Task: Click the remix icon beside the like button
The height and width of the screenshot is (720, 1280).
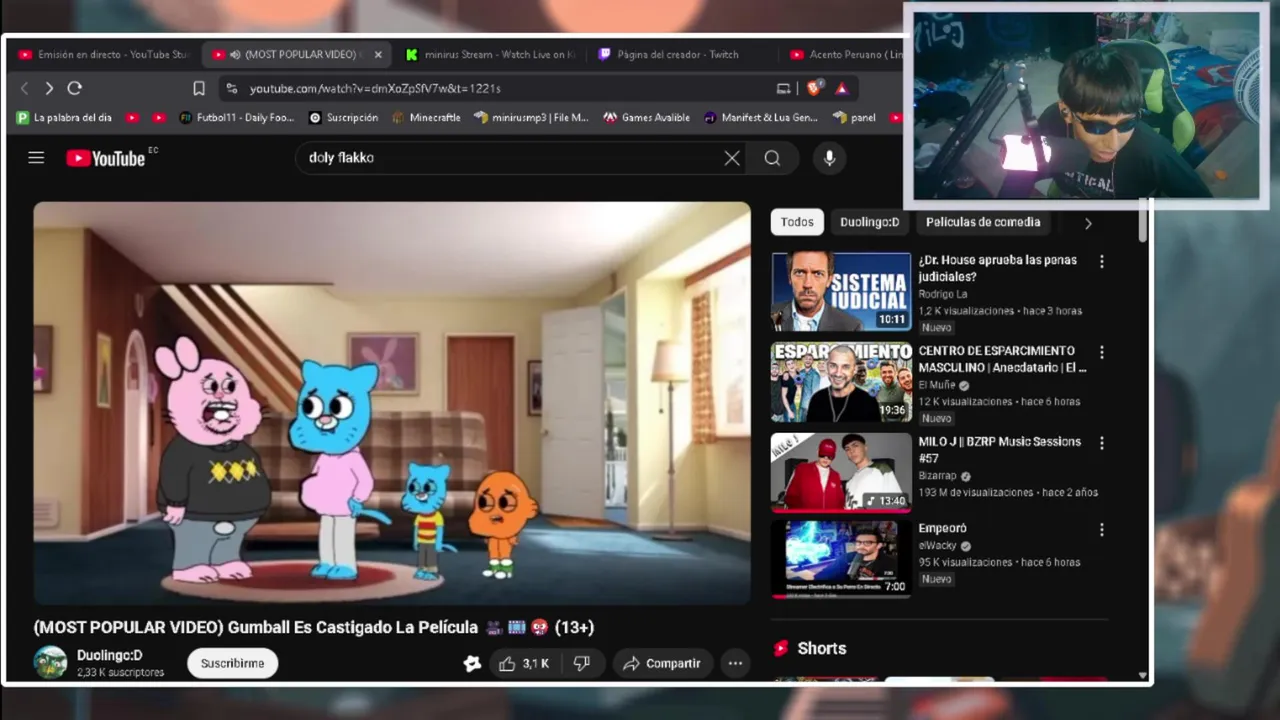Action: coord(472,663)
